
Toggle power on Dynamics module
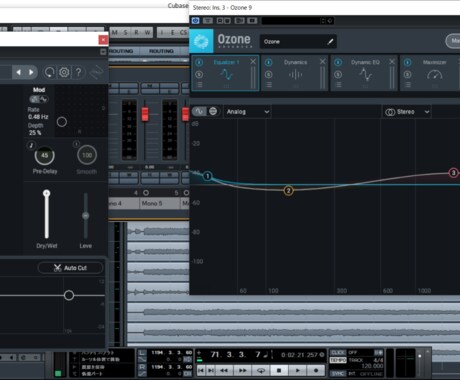[268, 62]
